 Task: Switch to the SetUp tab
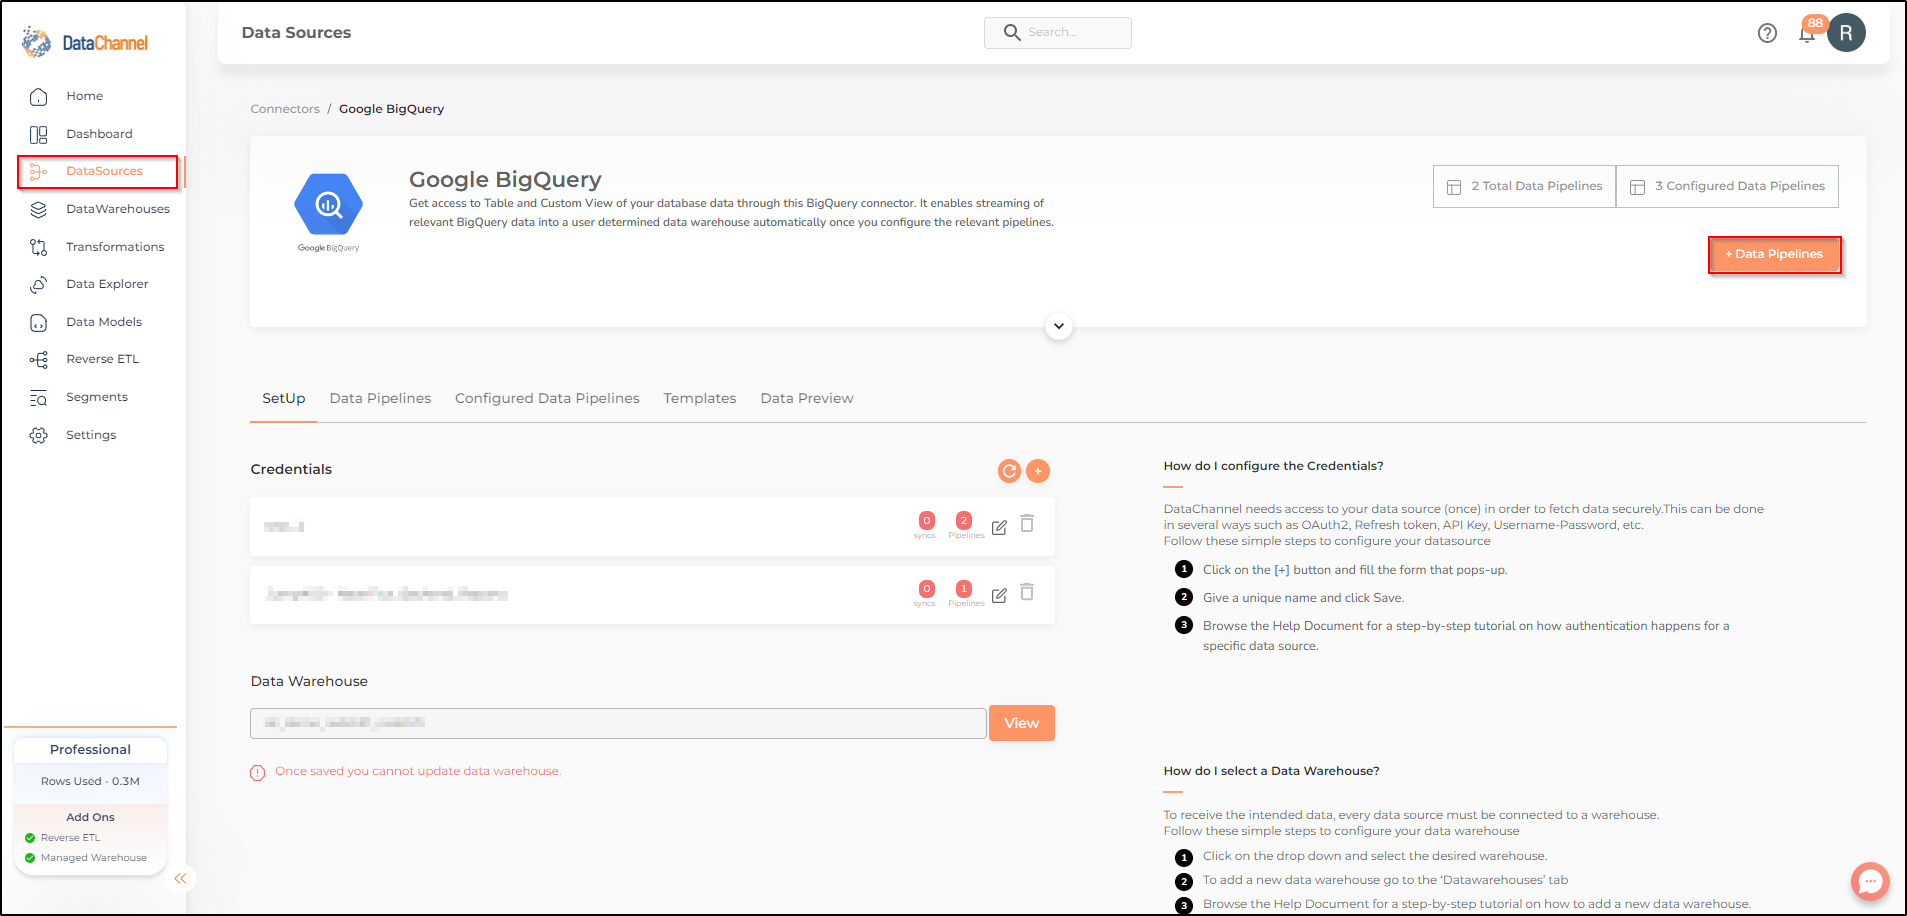[284, 398]
